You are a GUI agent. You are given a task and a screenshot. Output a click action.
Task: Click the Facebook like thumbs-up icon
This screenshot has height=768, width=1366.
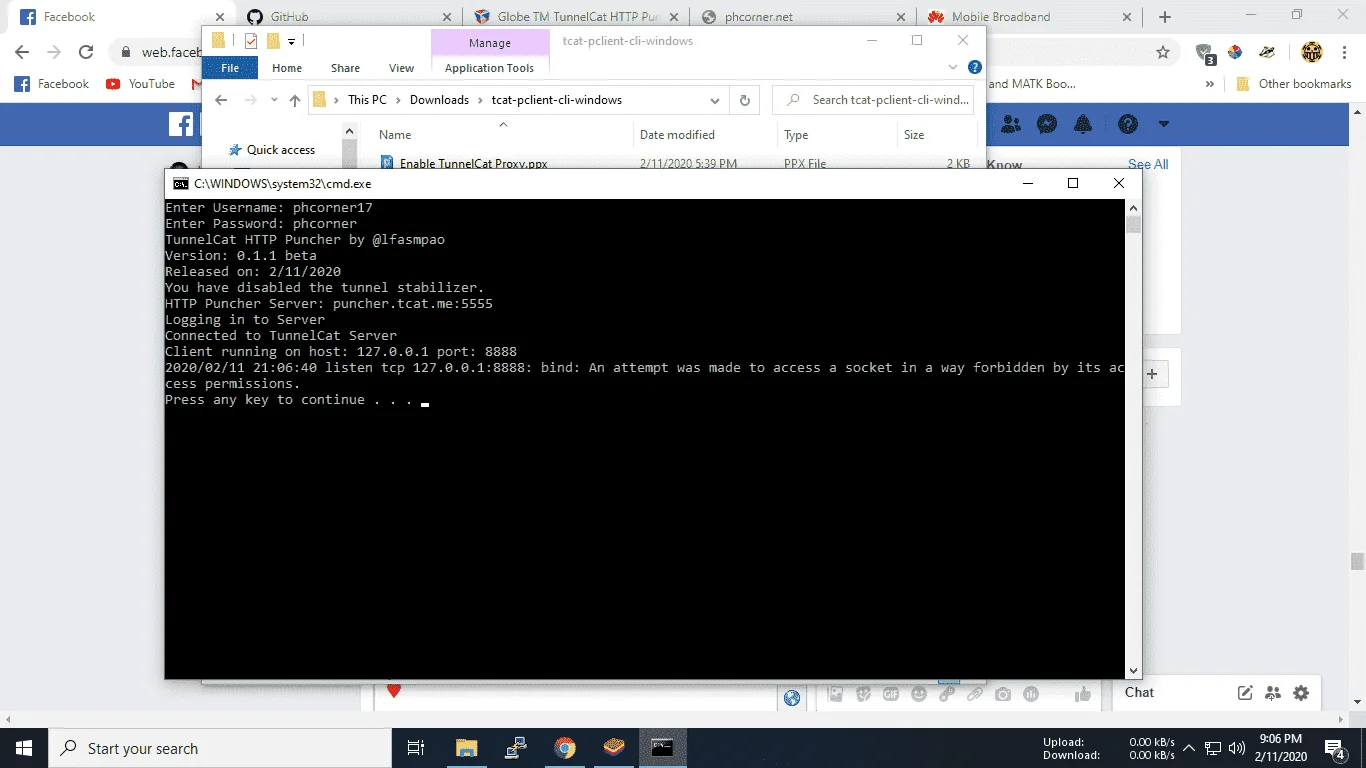[1082, 694]
